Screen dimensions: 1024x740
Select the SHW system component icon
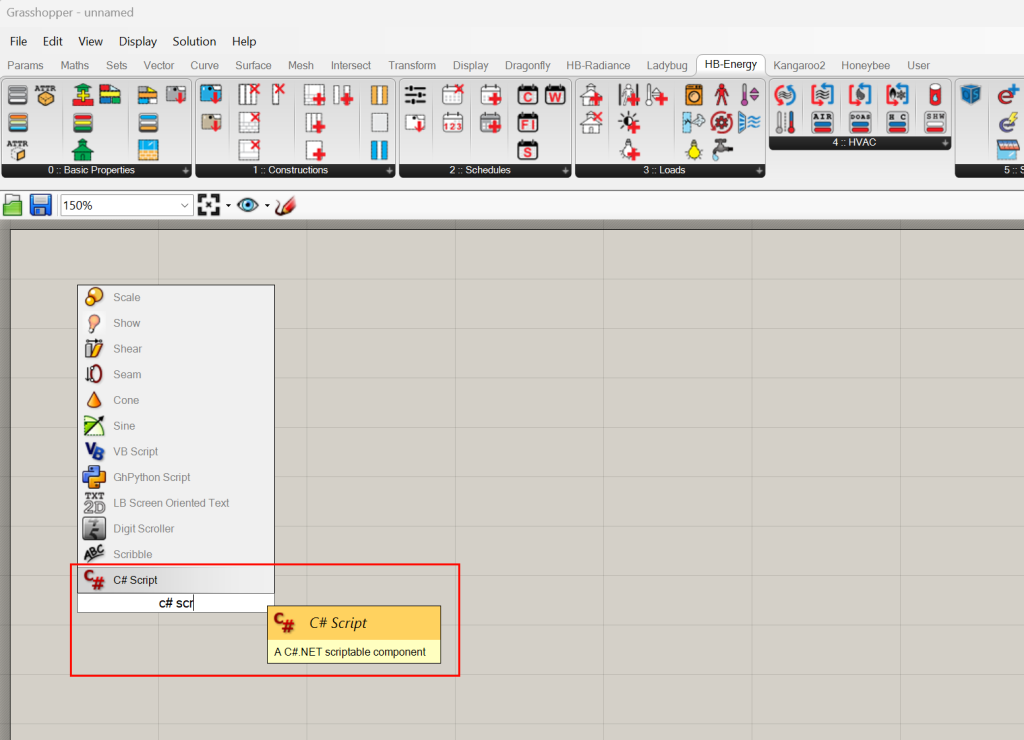[936, 122]
